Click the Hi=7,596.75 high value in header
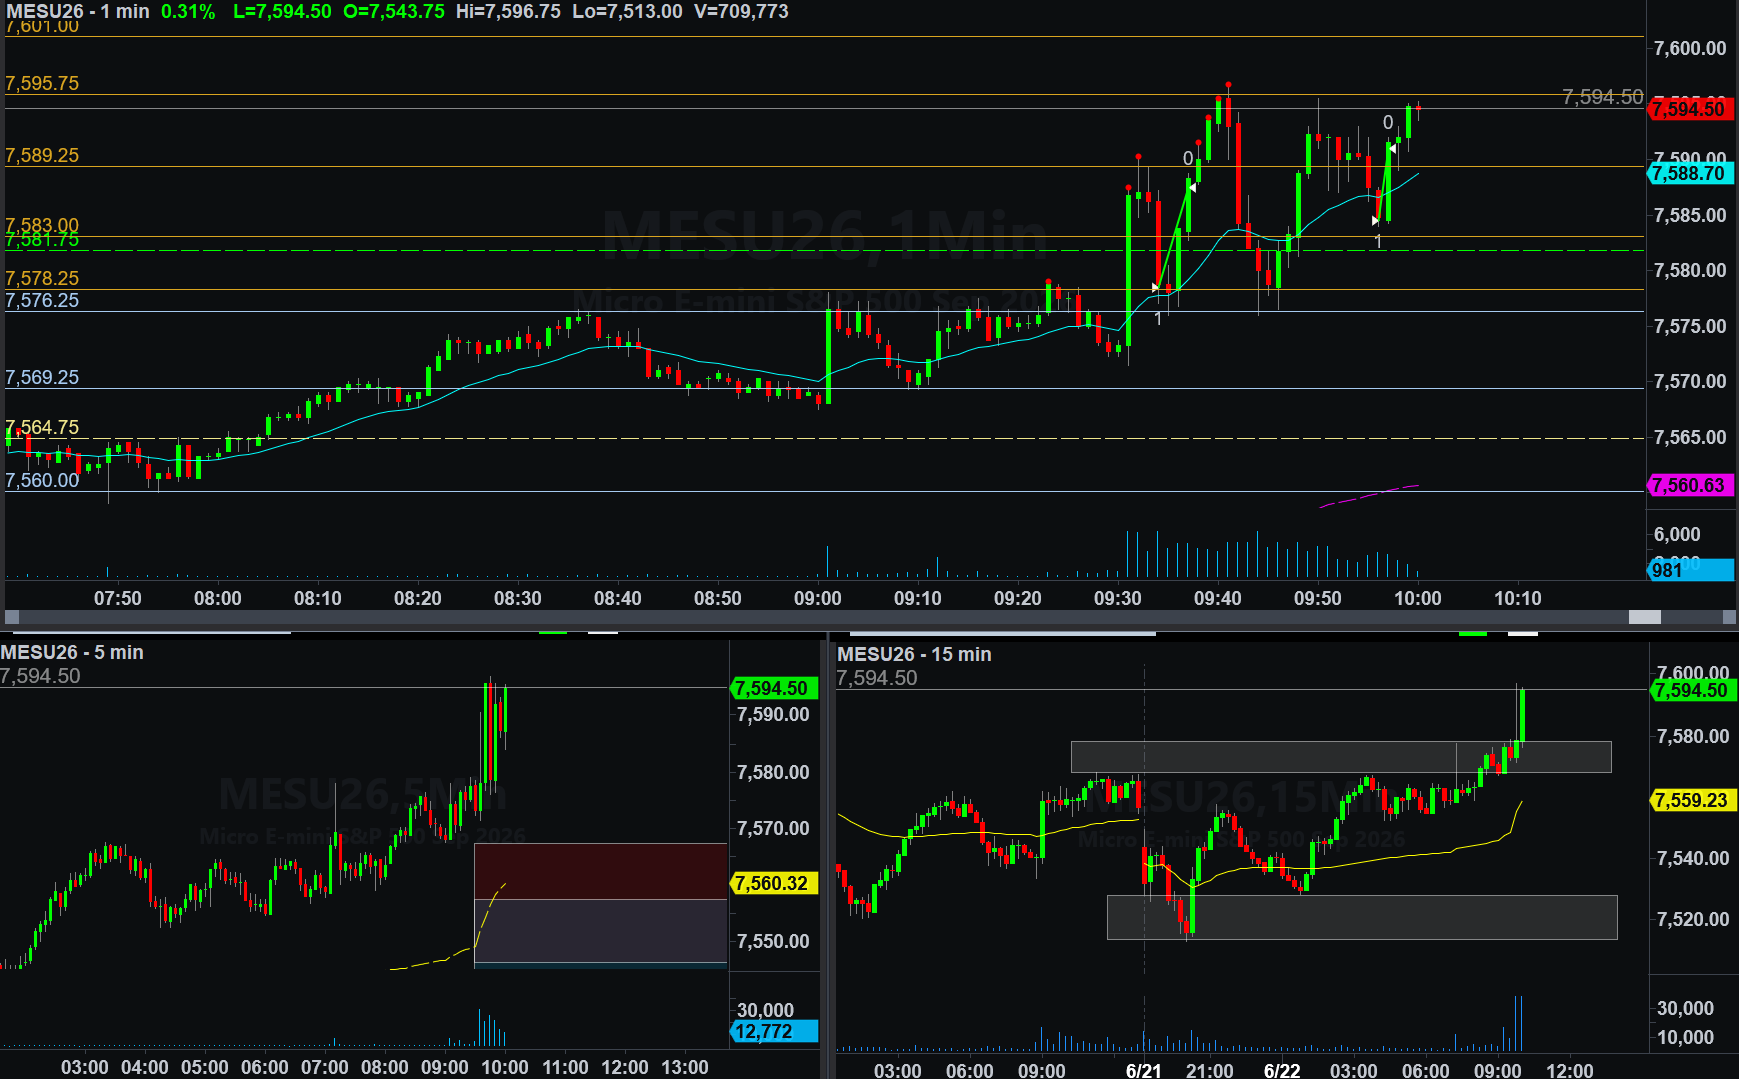This screenshot has width=1739, height=1079. [508, 11]
